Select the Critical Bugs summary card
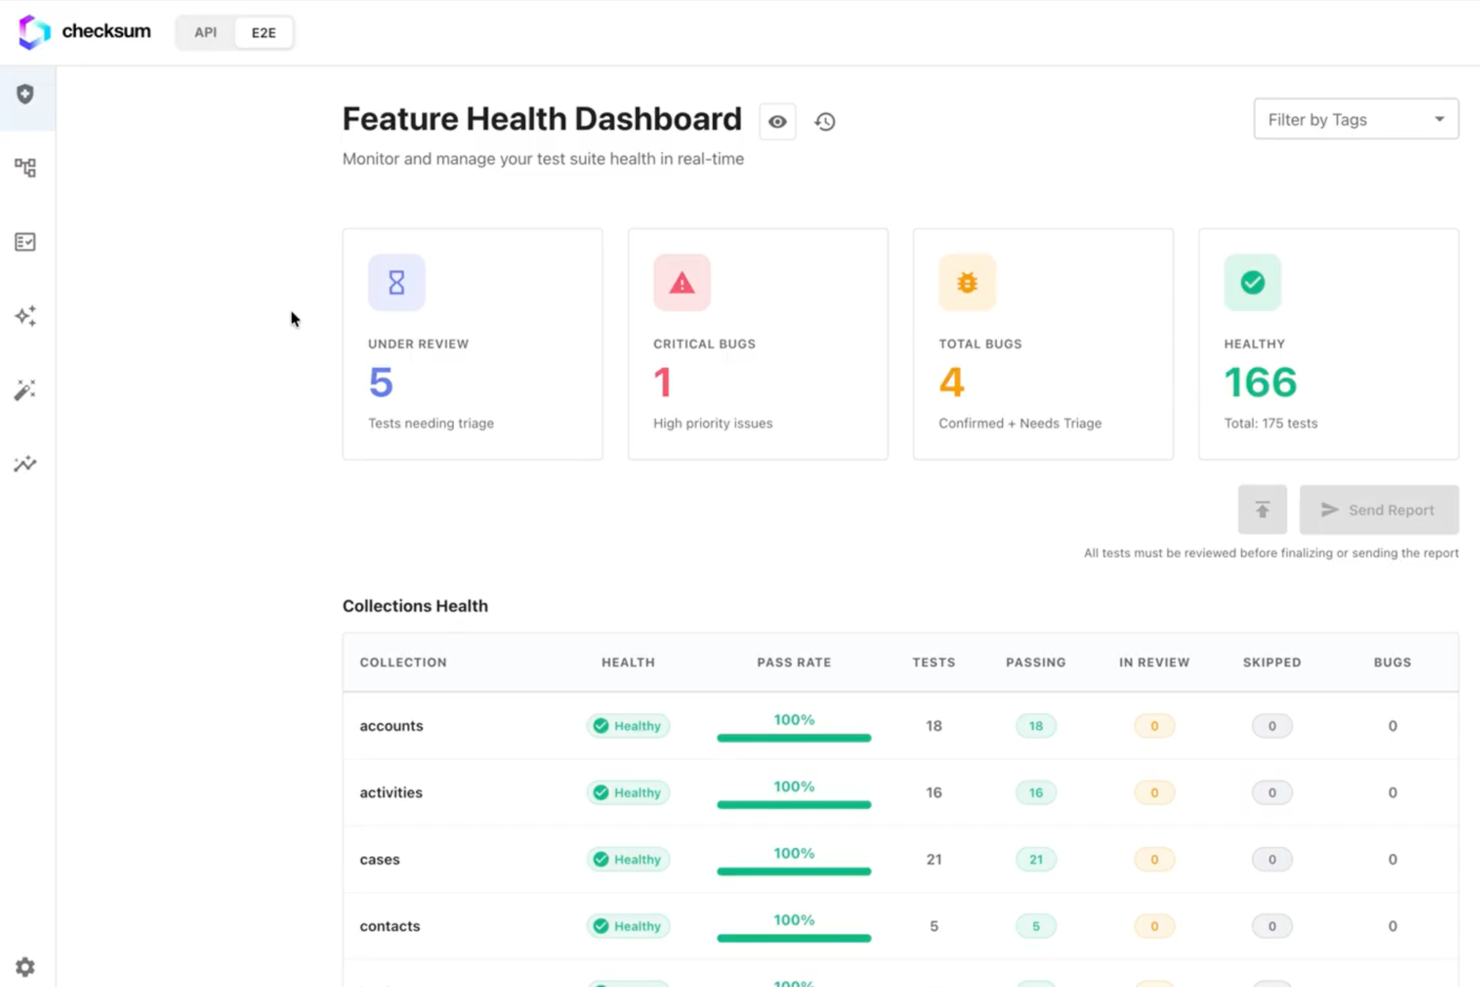Screen dimensions: 1480x987 tap(757, 344)
